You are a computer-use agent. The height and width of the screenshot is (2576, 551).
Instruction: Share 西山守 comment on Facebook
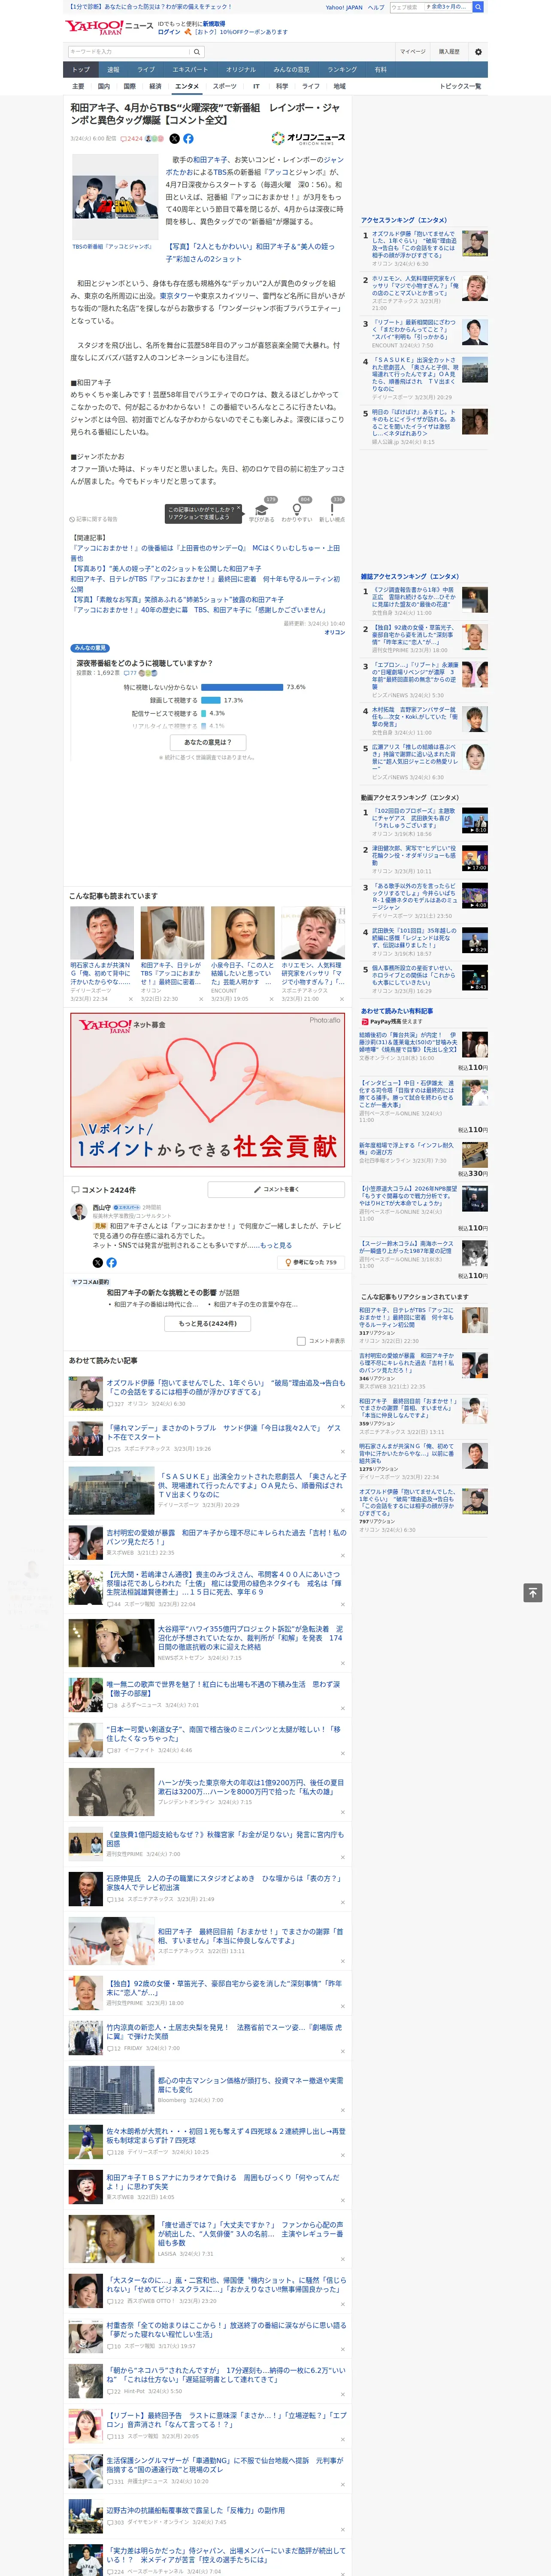tap(111, 1263)
